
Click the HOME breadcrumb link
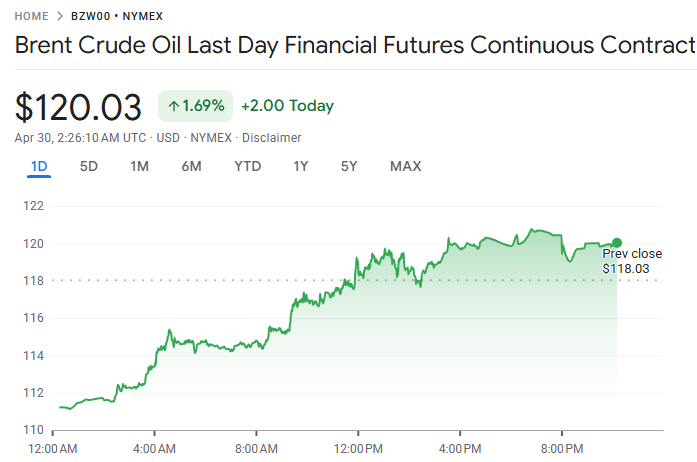(34, 17)
